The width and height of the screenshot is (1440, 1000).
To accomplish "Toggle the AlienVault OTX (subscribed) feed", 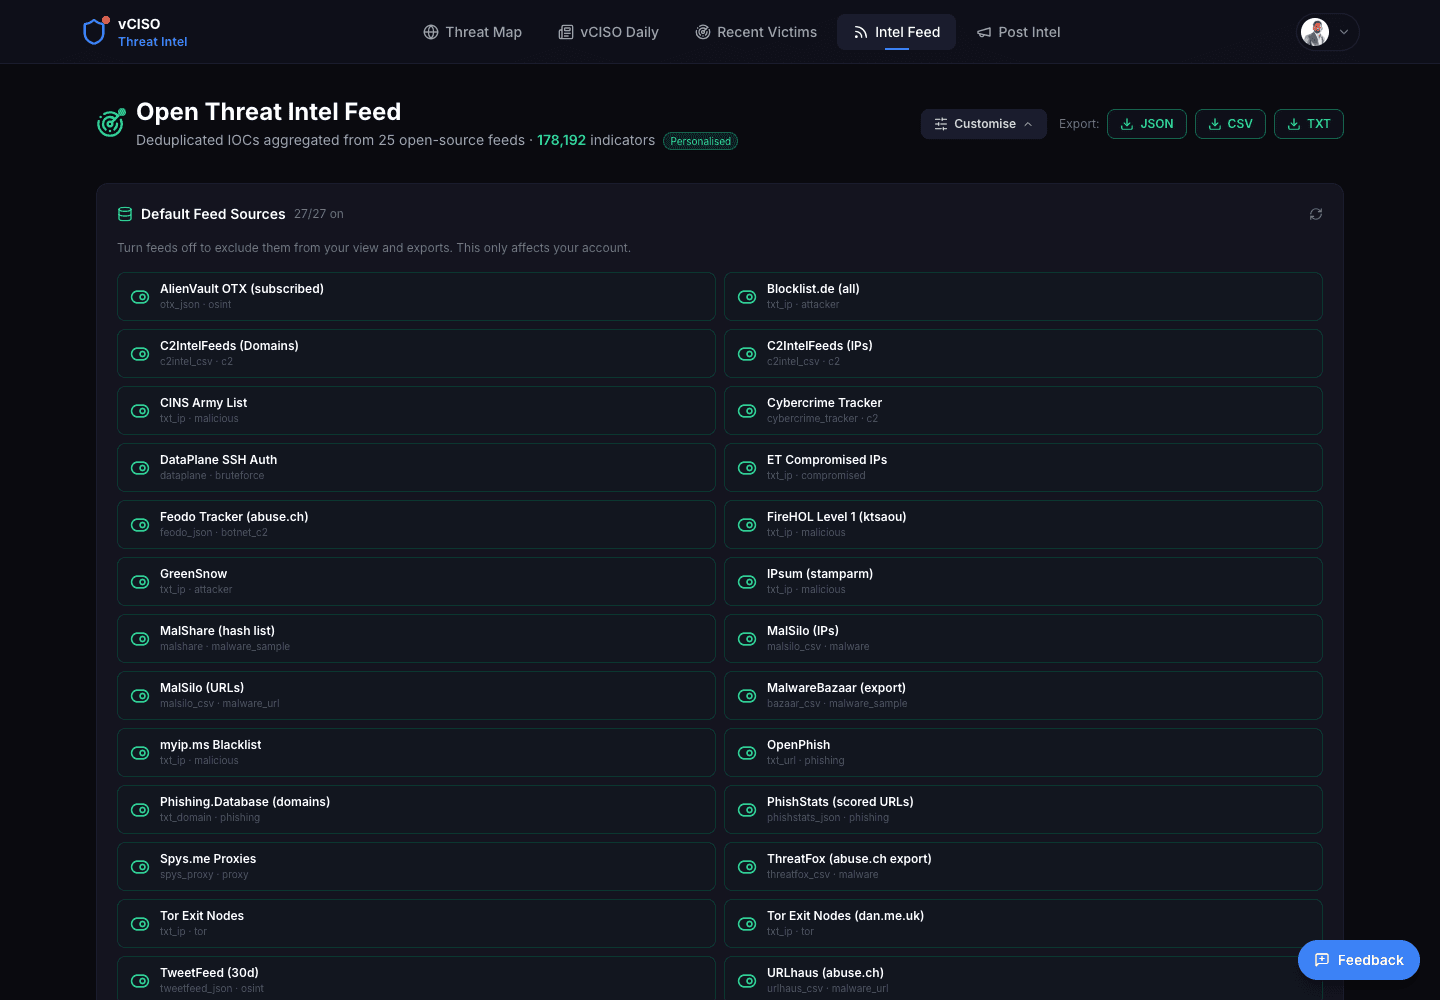I will pyautogui.click(x=140, y=297).
